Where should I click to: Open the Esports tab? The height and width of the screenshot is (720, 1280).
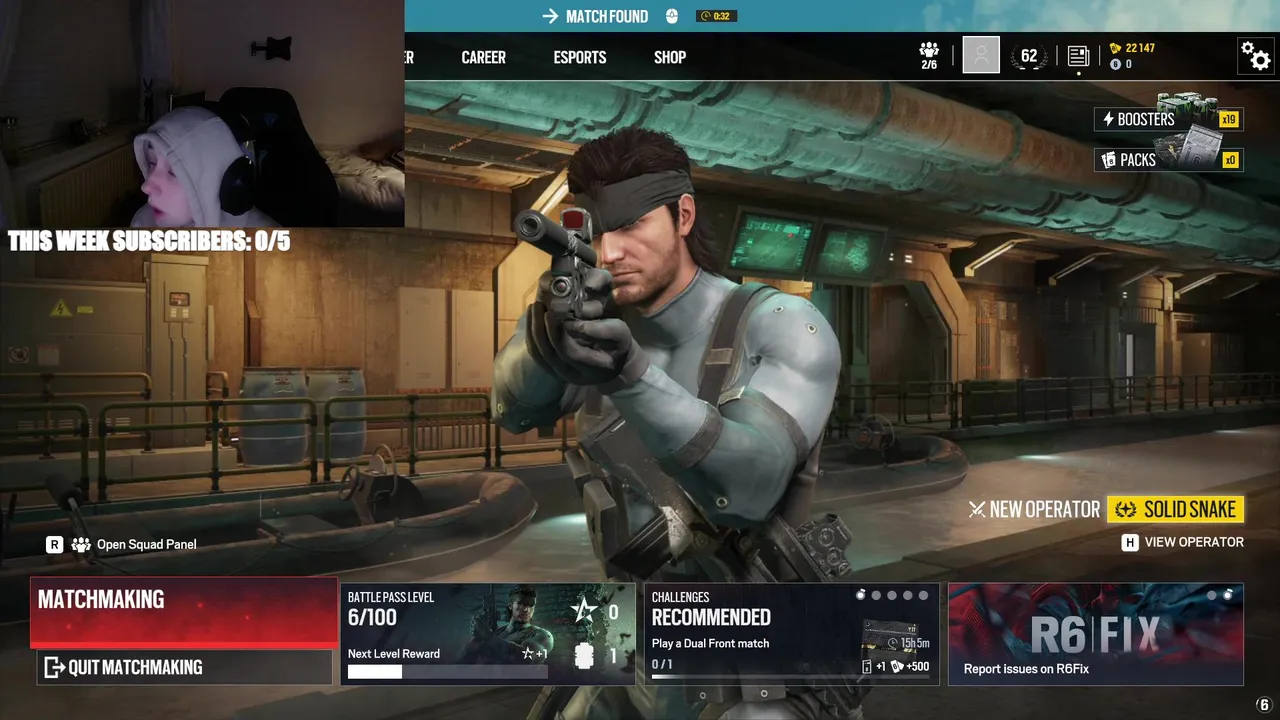(580, 57)
